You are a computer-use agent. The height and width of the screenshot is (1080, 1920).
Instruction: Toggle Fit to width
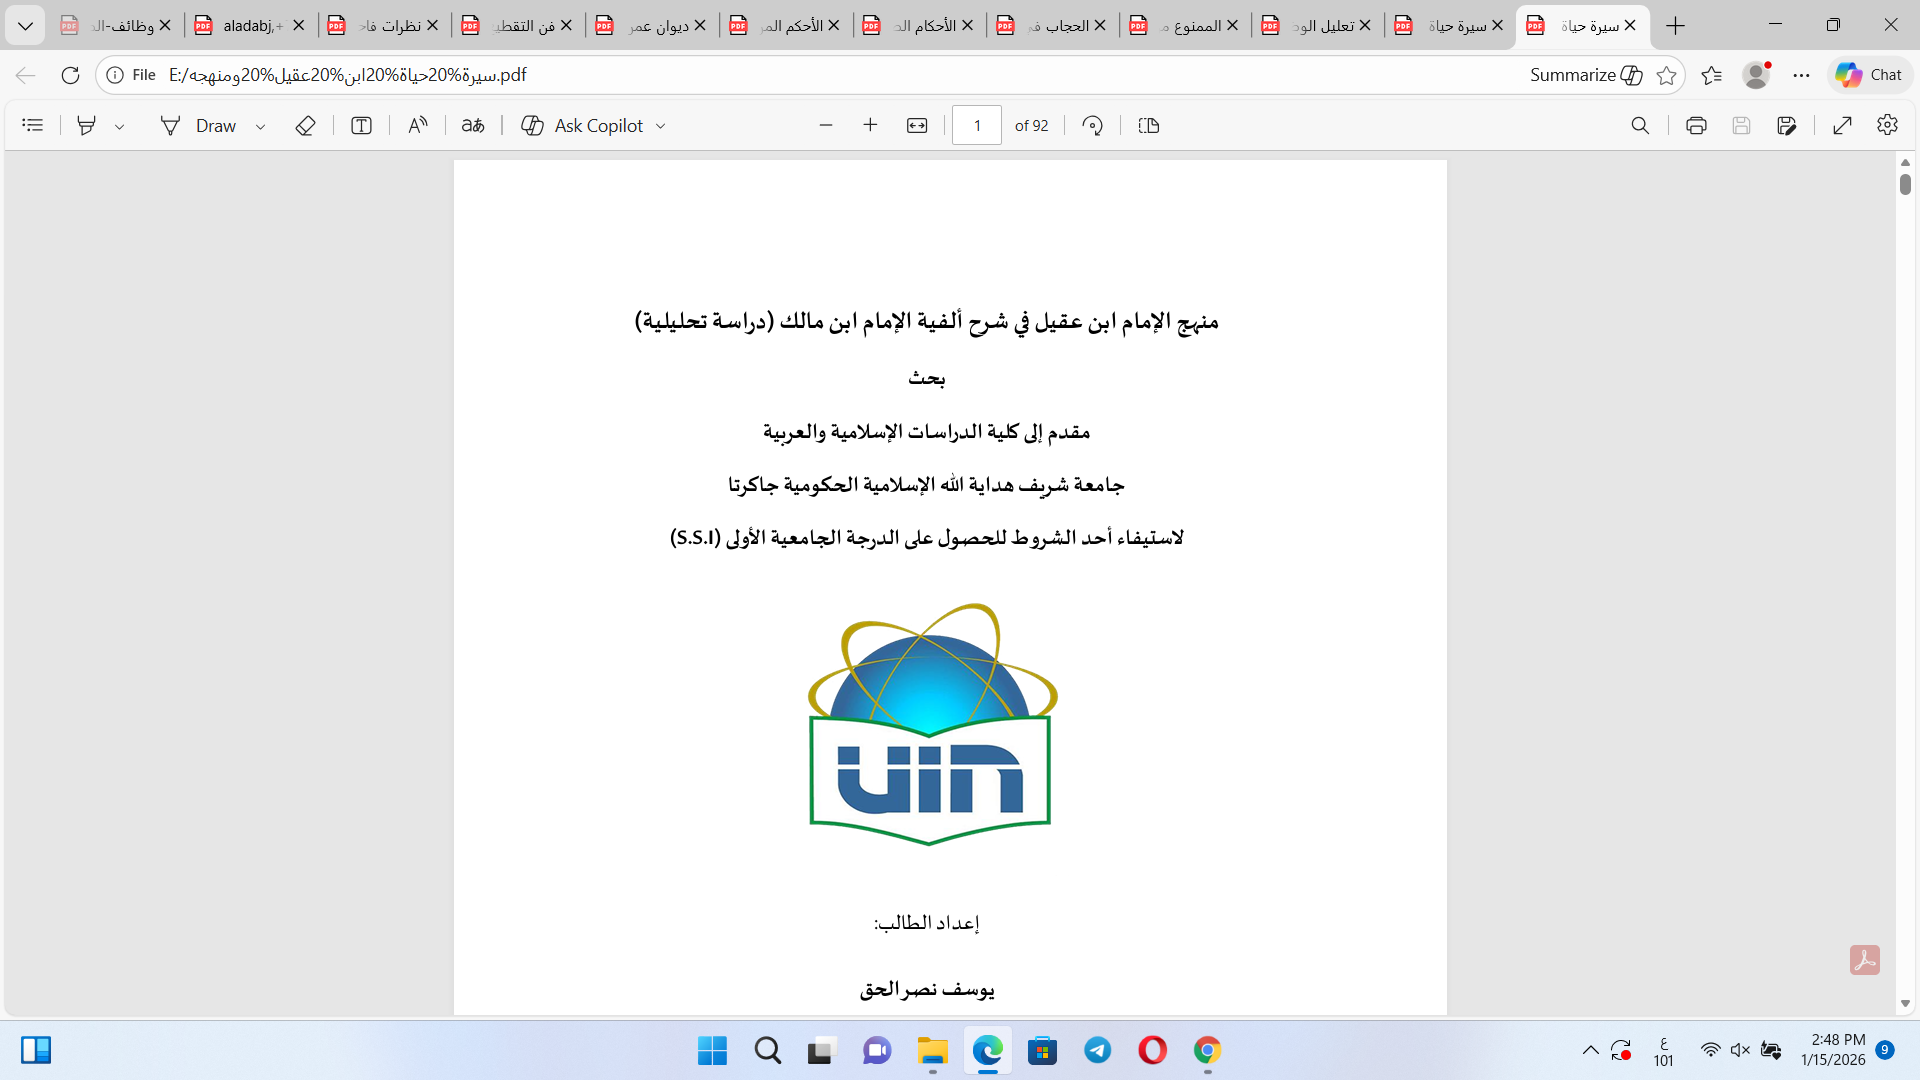coord(917,125)
